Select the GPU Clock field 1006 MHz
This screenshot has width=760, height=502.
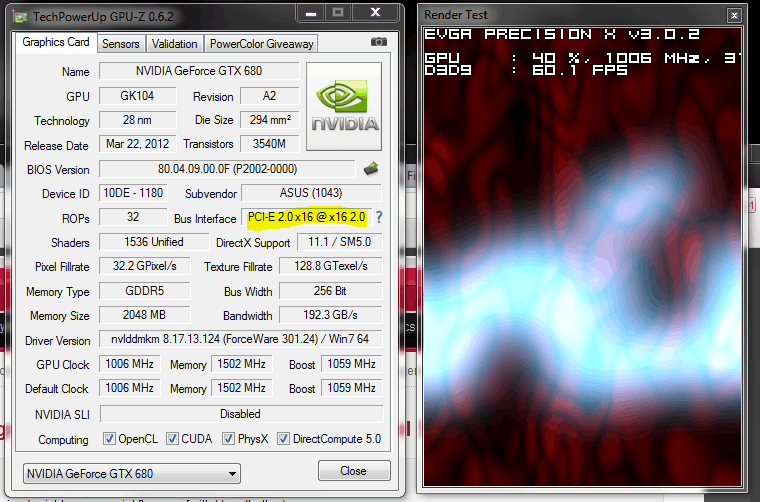[129, 364]
